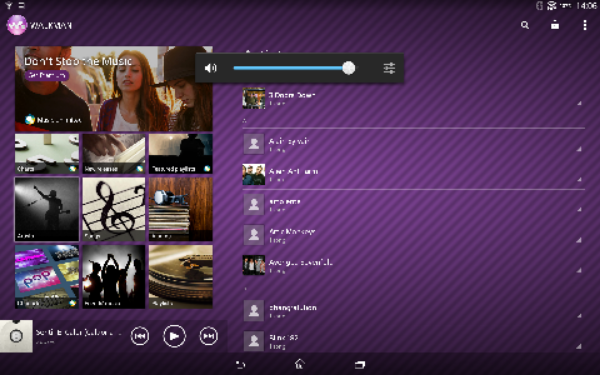
Task: Expand options arrow for Avenged Sevenfold
Action: point(579,270)
